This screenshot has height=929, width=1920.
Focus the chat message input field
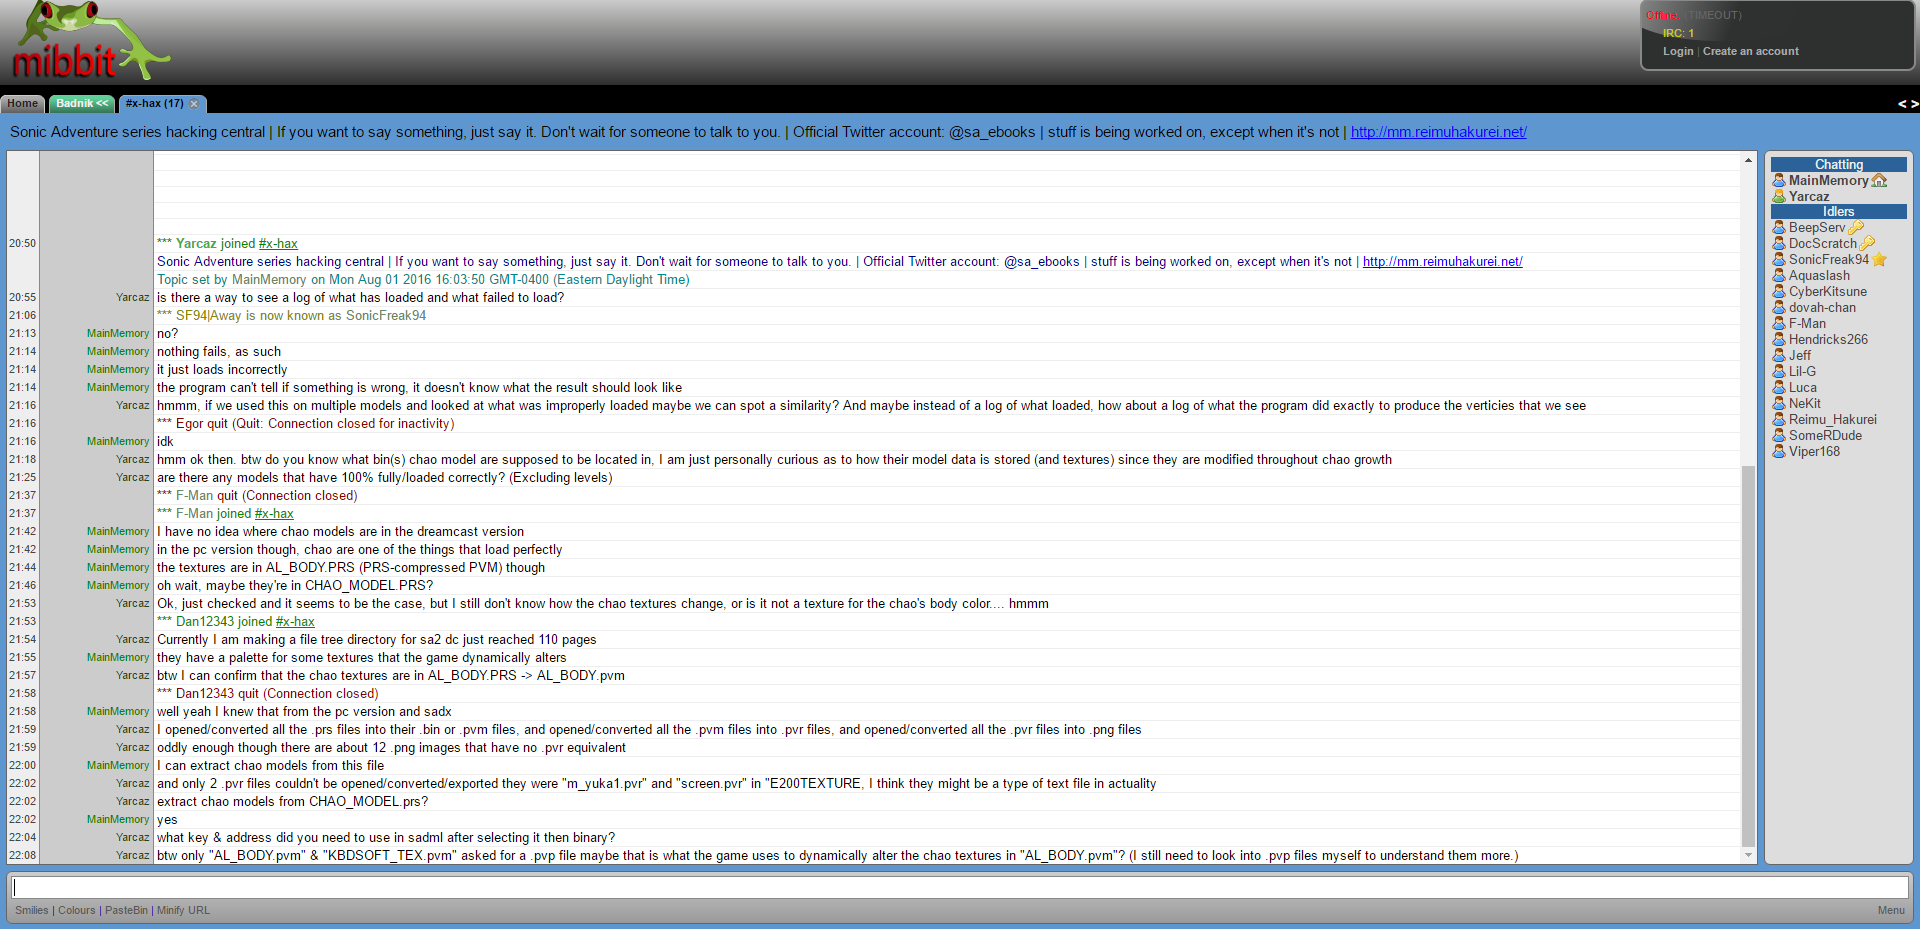960,887
